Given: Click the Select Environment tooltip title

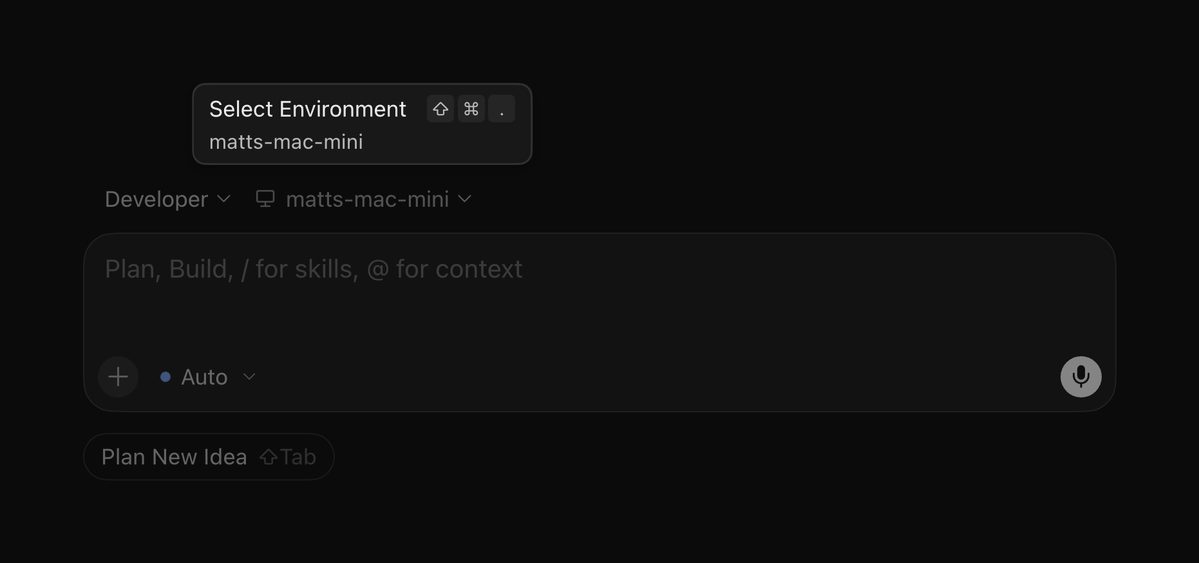Looking at the screenshot, I should click(x=307, y=109).
